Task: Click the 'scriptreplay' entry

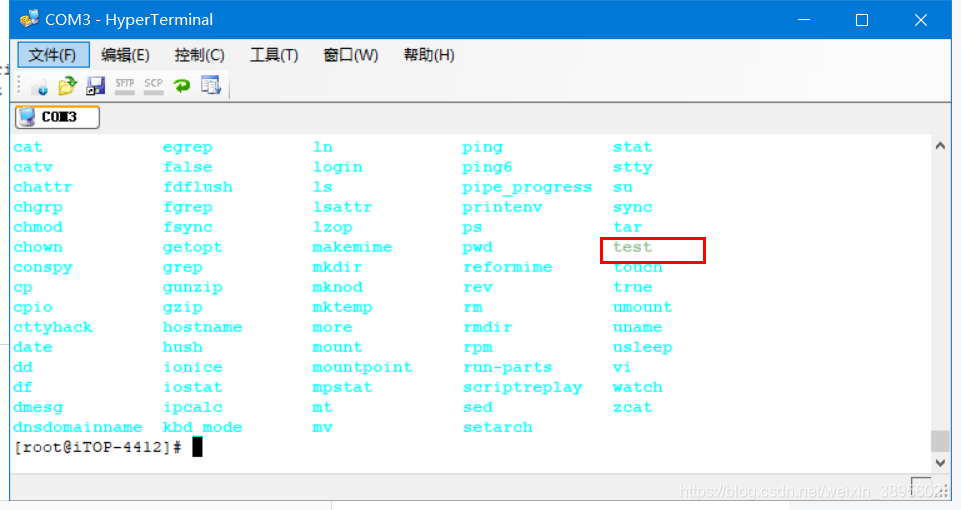Action: coord(522,387)
